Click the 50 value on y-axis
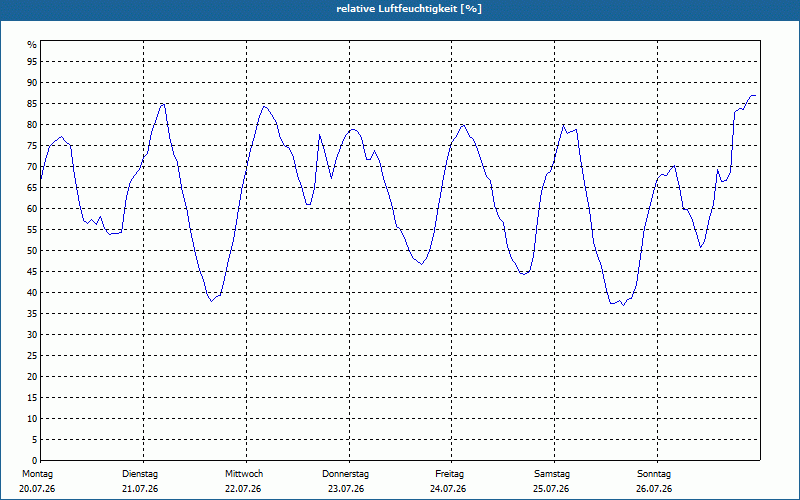 pos(32,251)
